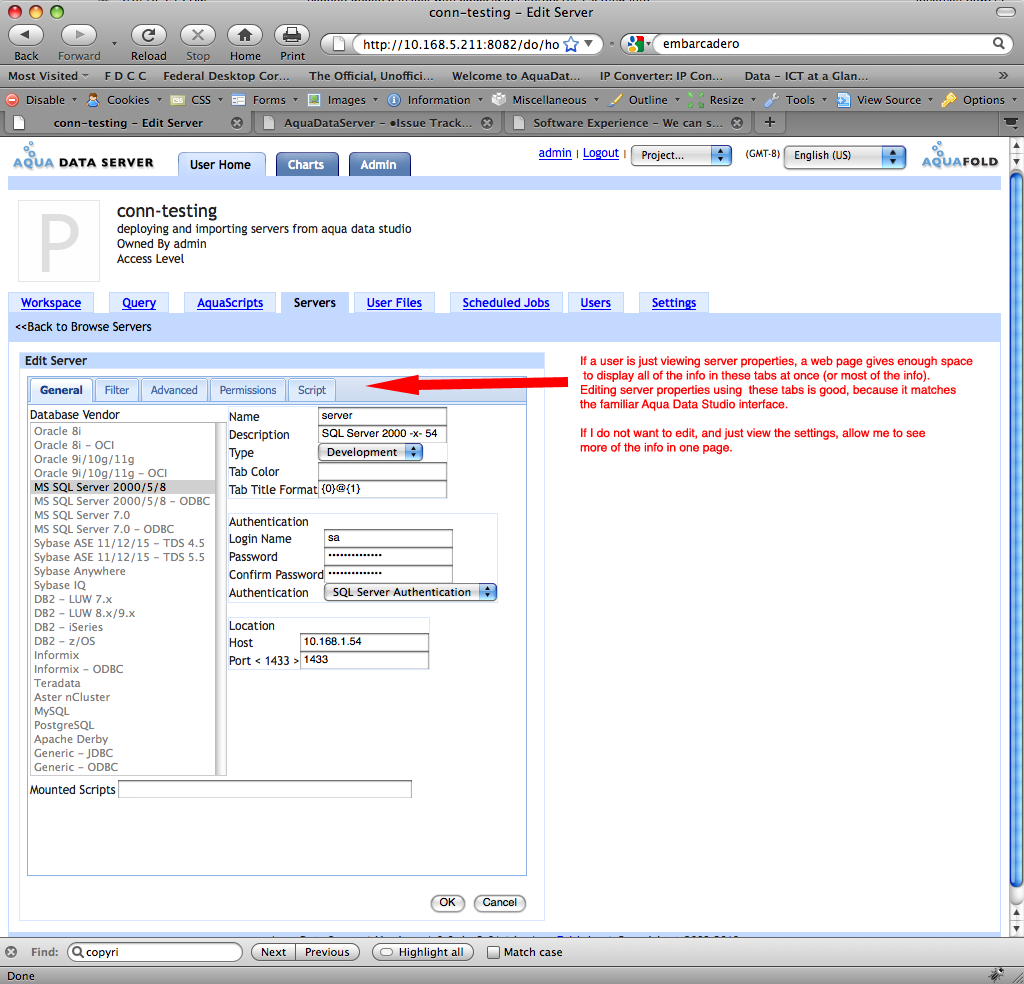Open the Permissions tab in Edit Server

(248, 390)
